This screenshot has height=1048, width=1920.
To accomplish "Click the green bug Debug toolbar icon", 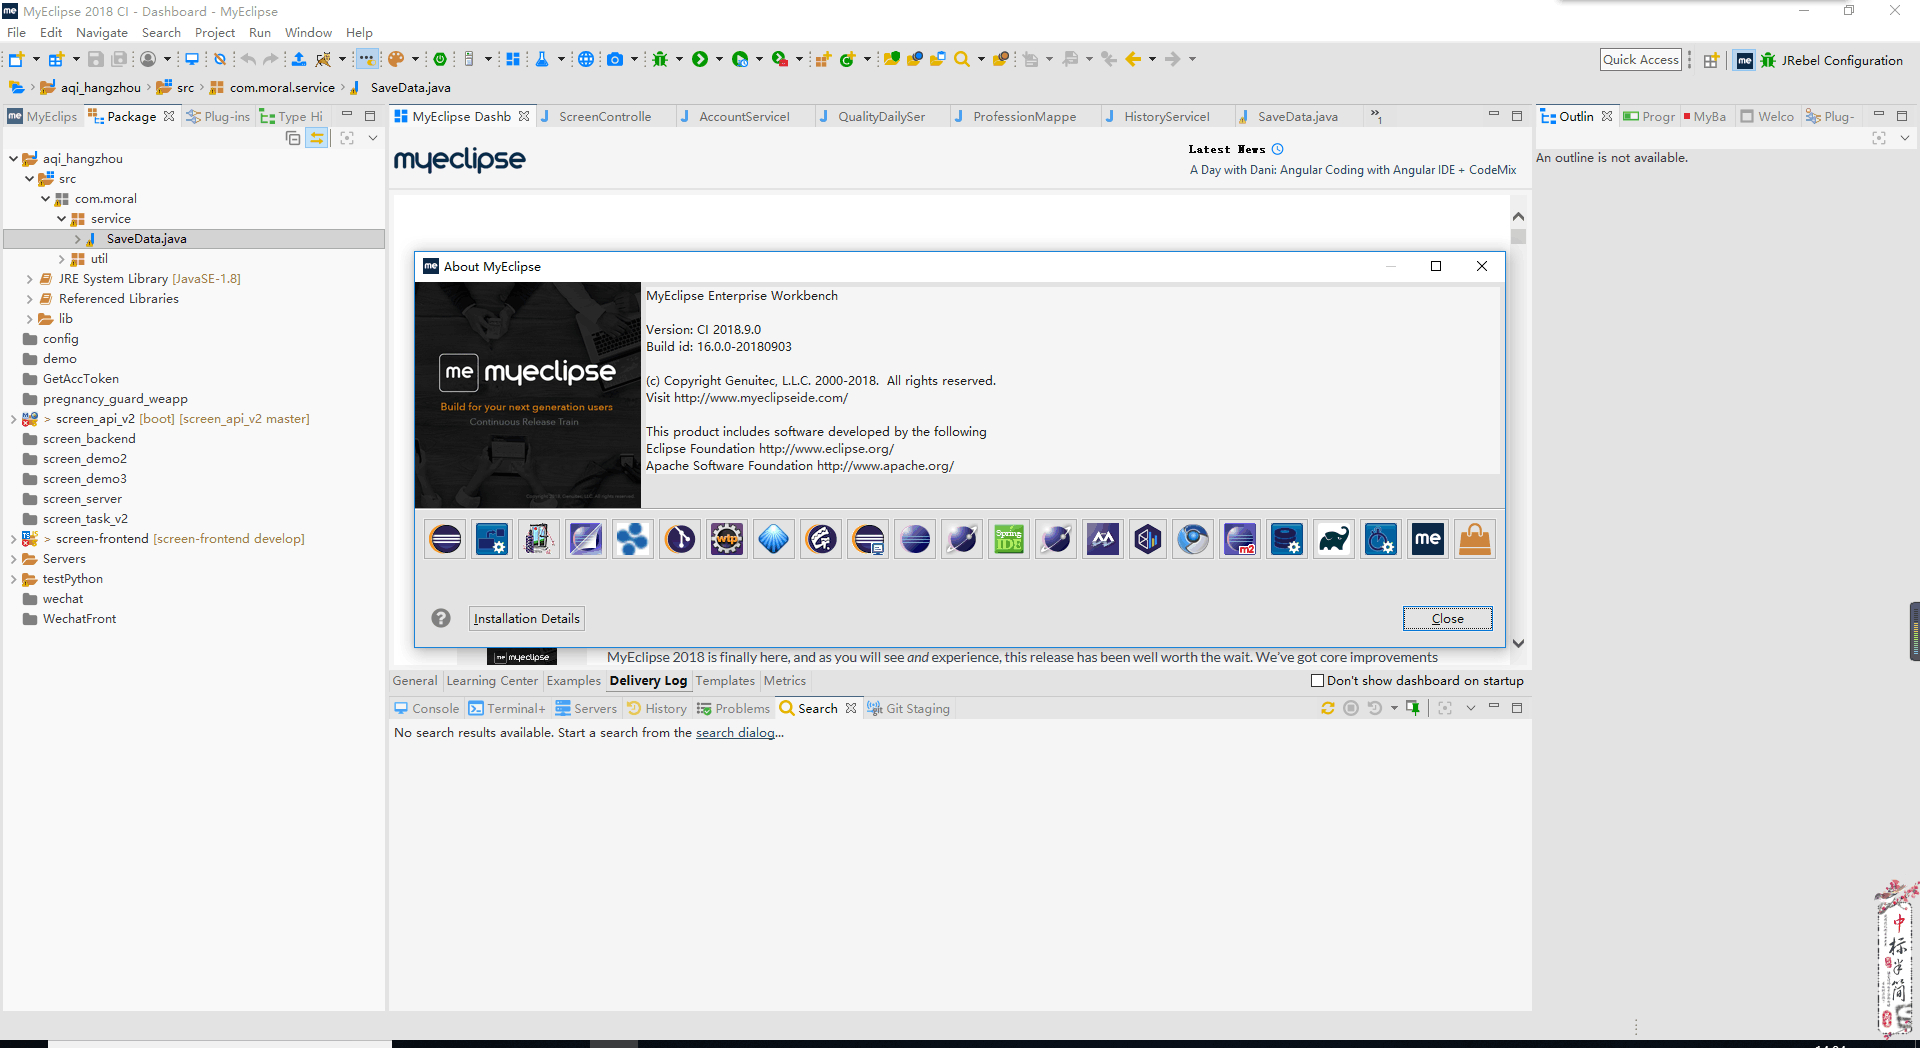I will click(x=660, y=59).
